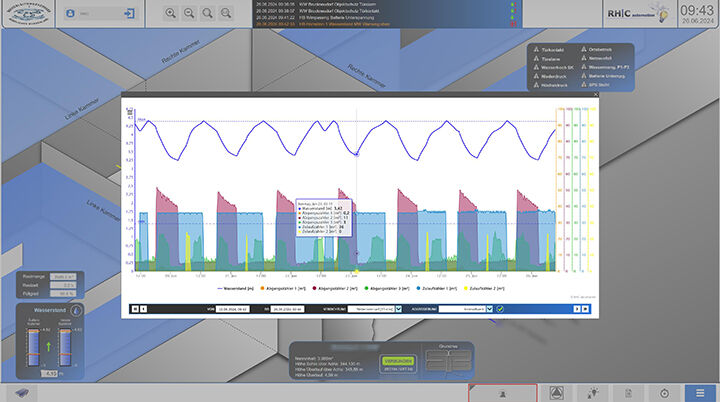The height and width of the screenshot is (402, 720).
Task: Click the alarm bell icon in bottom bar
Action: (x=557, y=393)
